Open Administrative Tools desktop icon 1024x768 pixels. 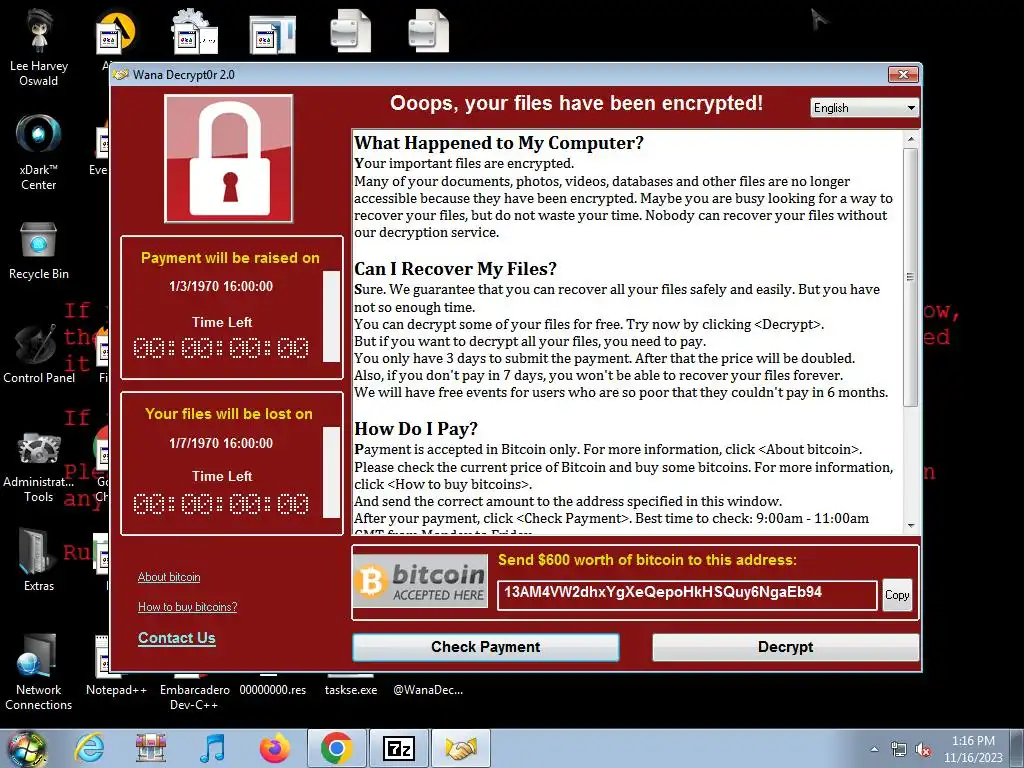[x=39, y=466]
